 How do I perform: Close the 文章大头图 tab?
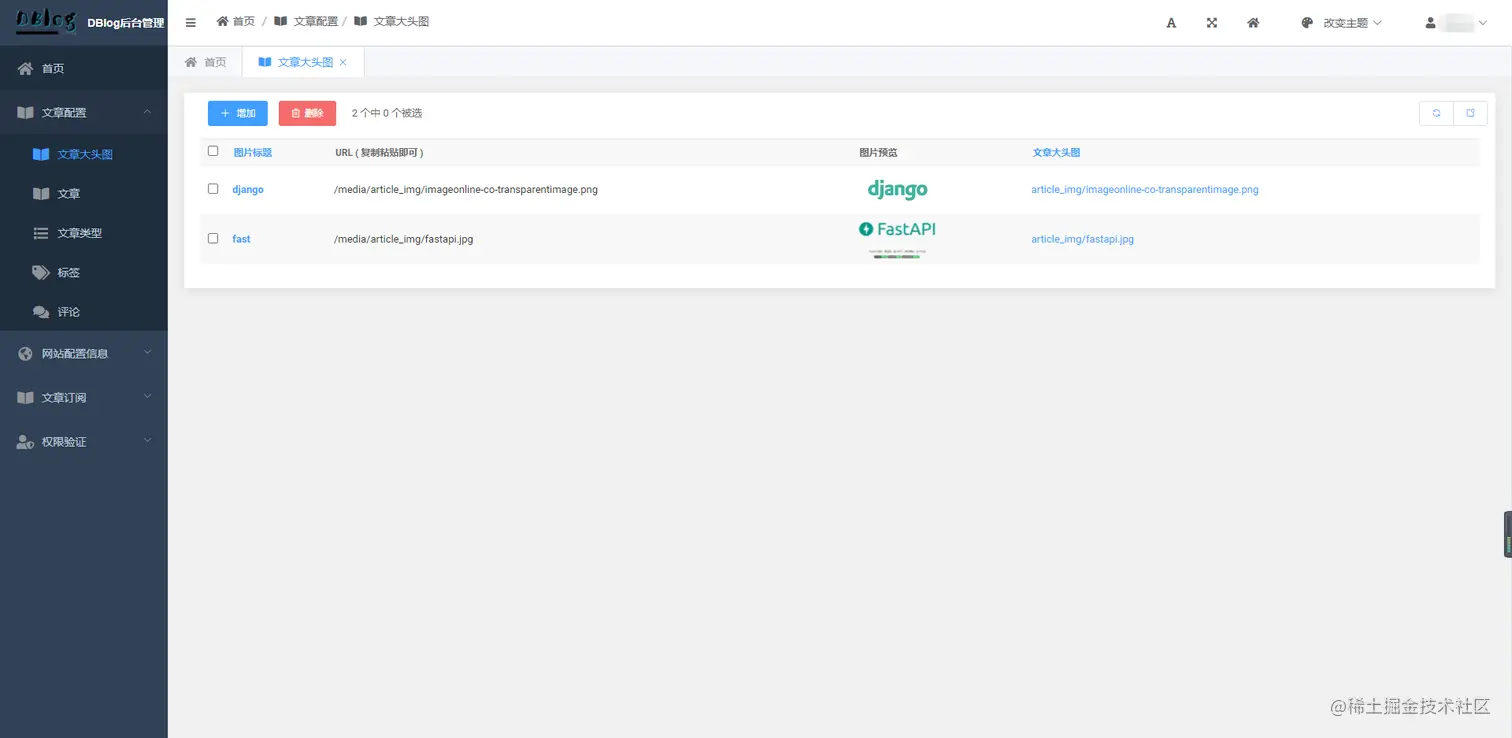click(343, 62)
